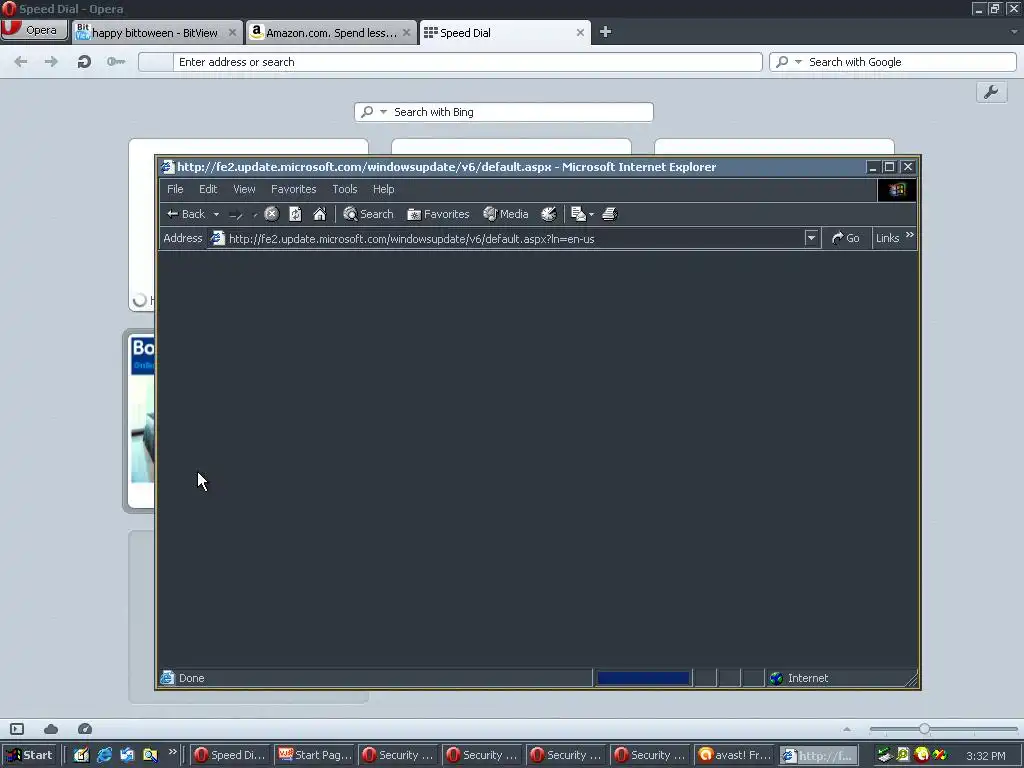Click the Stop button in Internet Explorer toolbar

click(x=272, y=214)
